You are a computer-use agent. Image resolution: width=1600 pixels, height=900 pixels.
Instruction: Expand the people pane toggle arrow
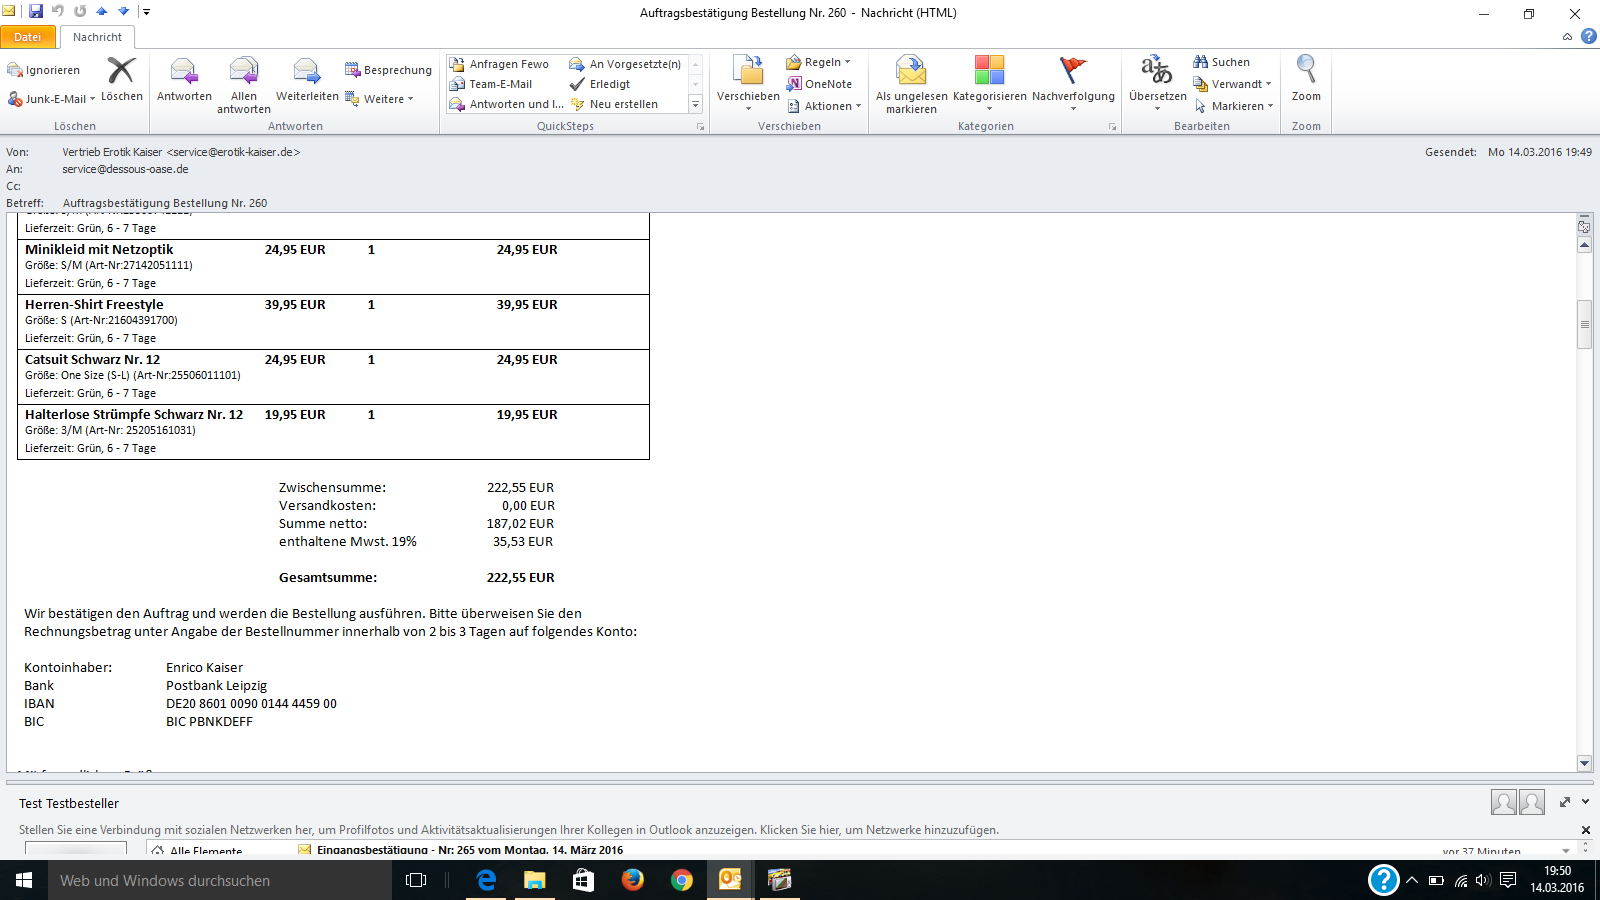click(x=1585, y=802)
